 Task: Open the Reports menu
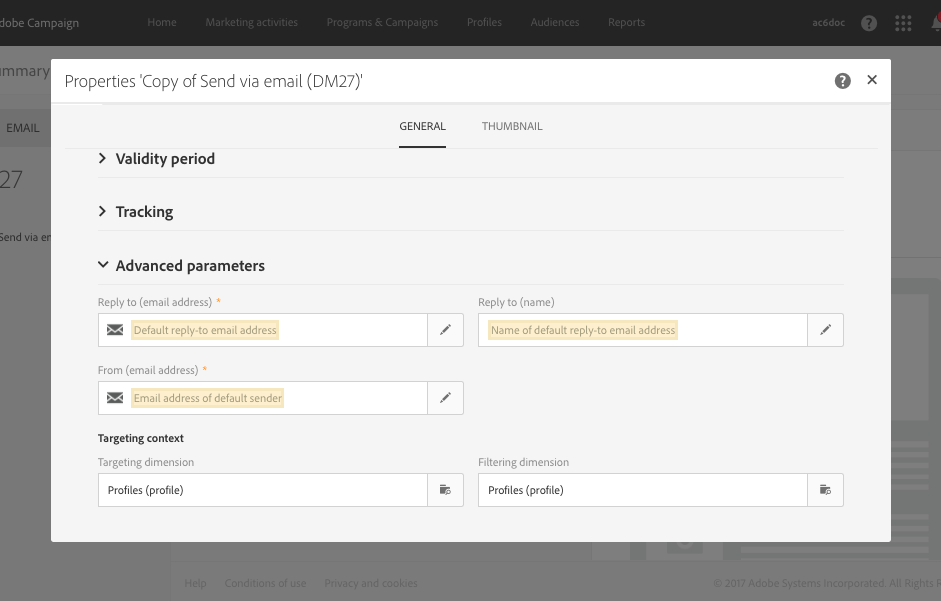pos(626,23)
